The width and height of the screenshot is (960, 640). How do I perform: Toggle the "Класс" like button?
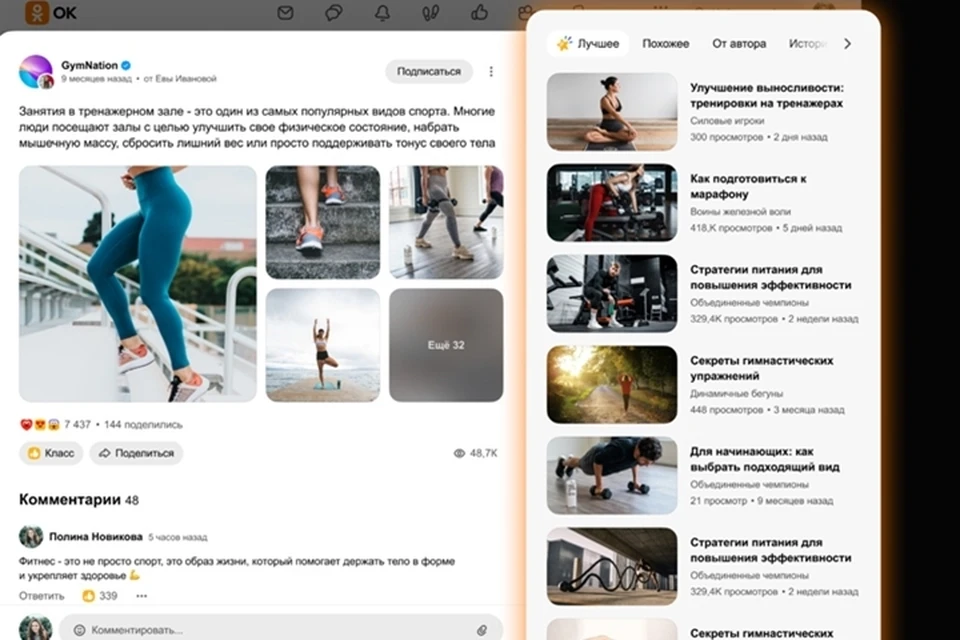(x=51, y=453)
